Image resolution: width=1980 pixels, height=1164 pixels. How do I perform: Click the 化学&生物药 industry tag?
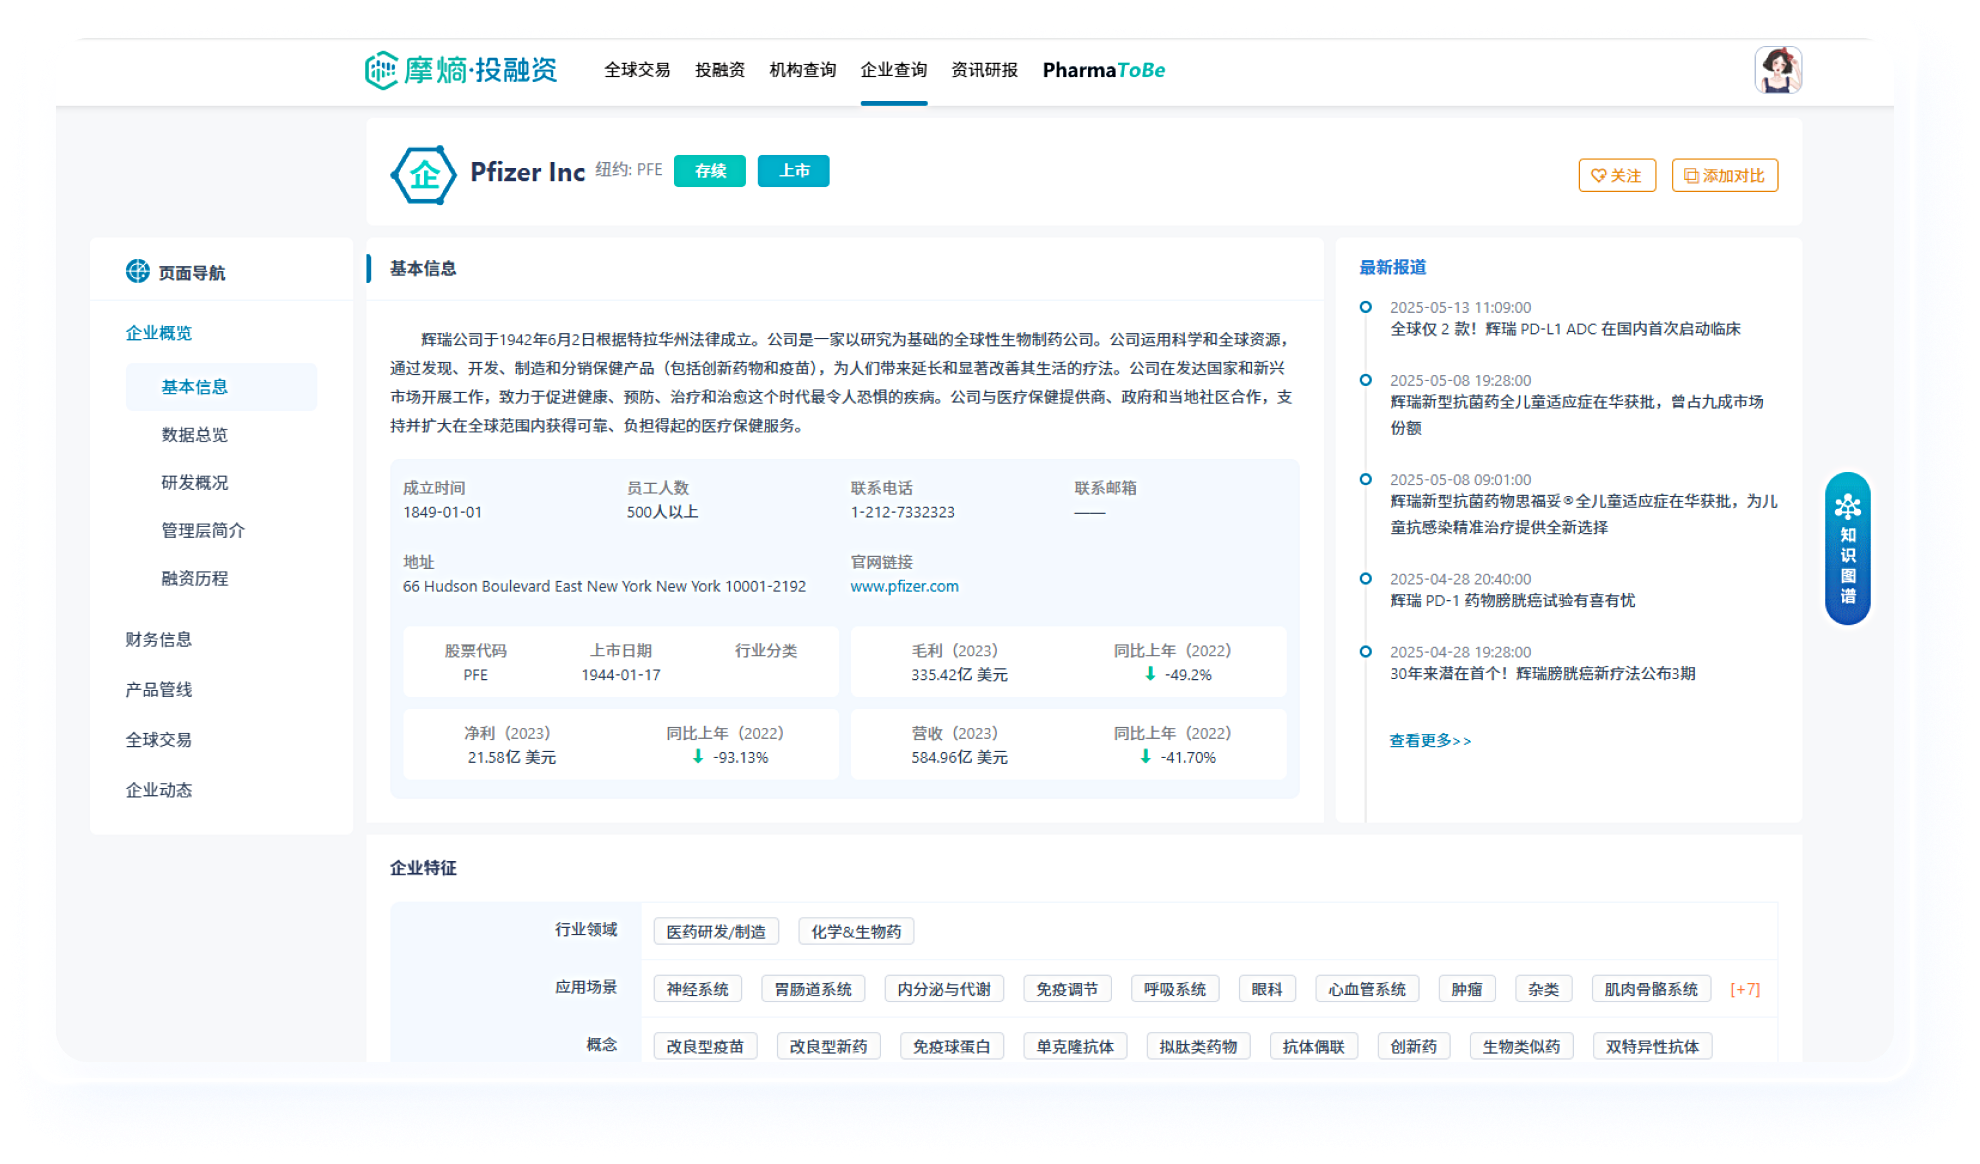coord(856,932)
